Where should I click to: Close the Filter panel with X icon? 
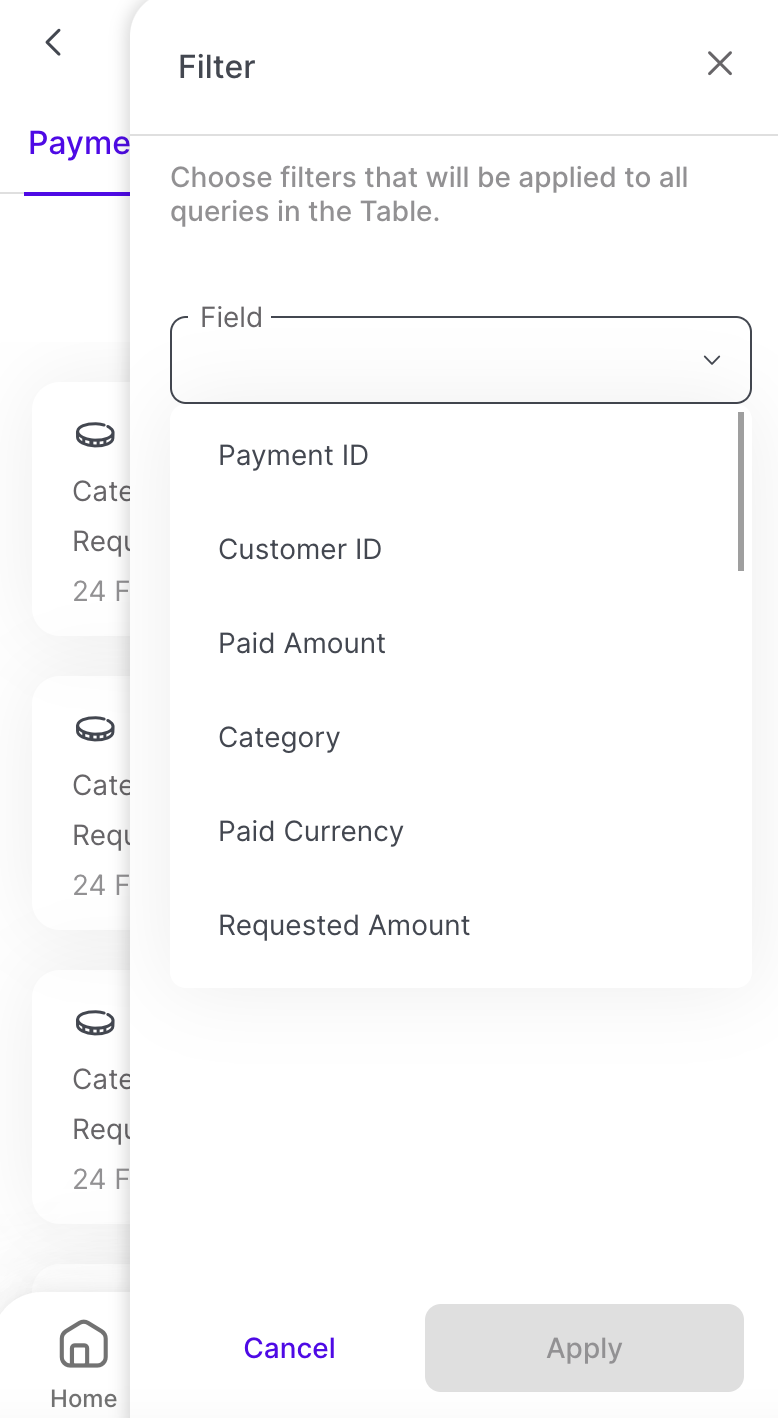pos(720,64)
